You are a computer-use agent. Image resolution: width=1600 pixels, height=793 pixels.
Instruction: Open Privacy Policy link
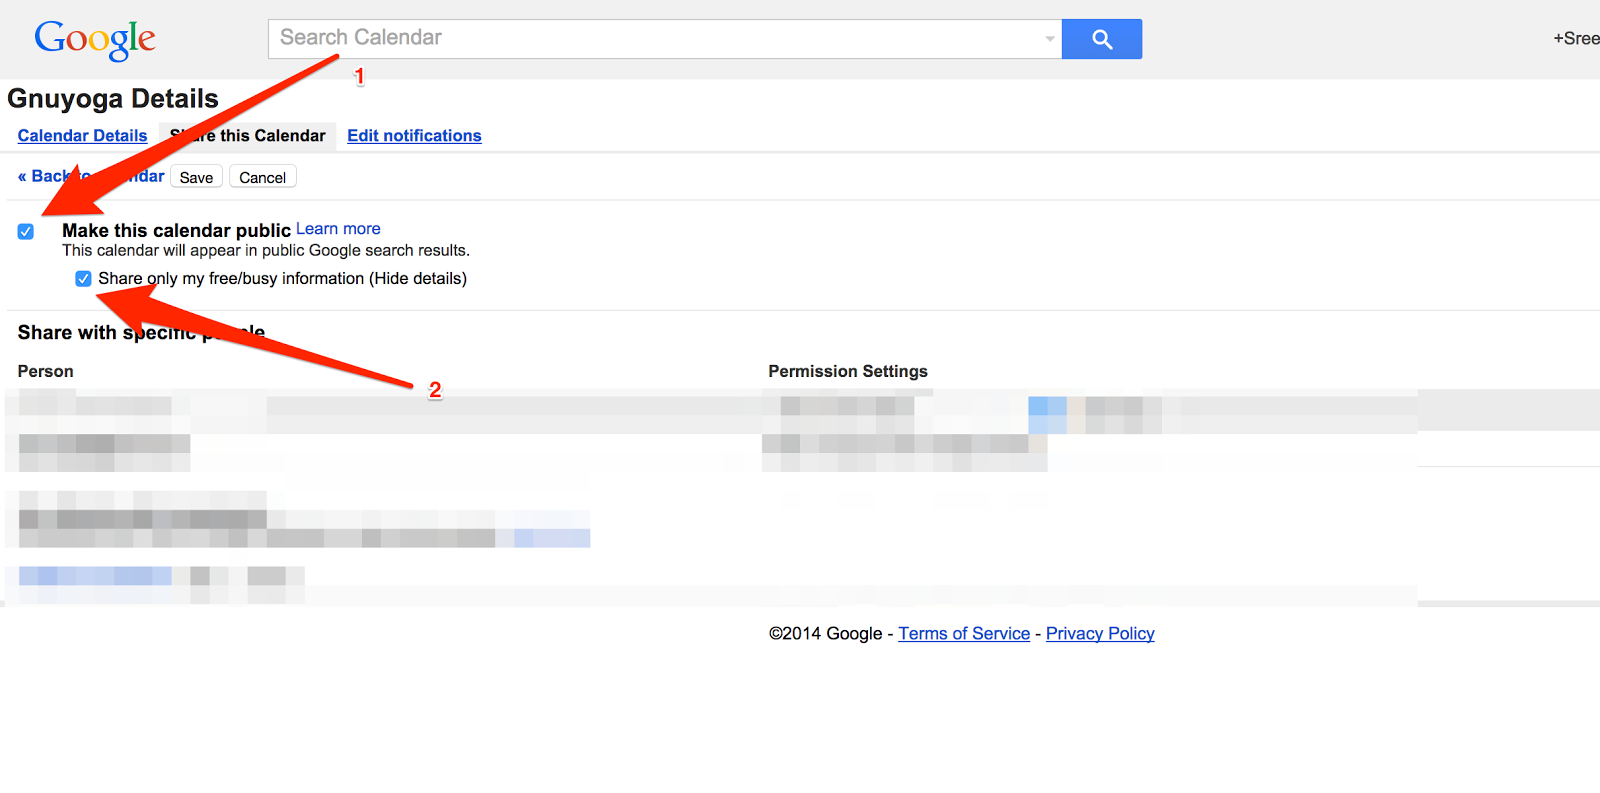1100,634
